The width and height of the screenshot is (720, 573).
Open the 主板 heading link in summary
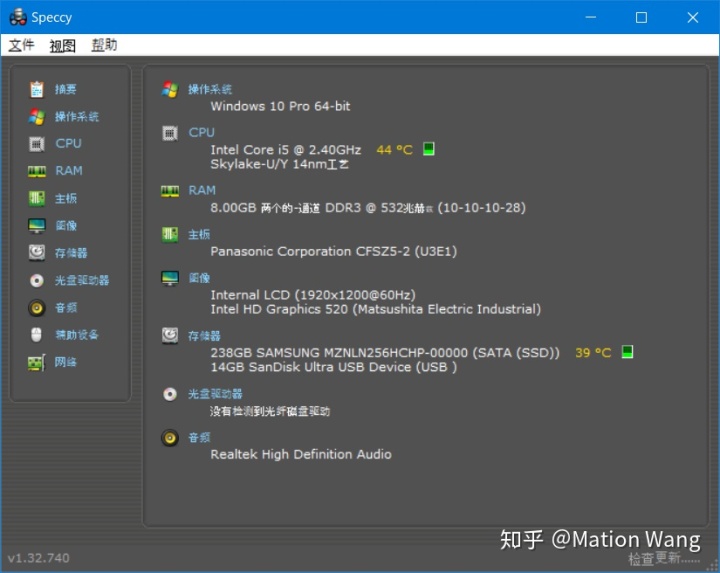point(199,235)
